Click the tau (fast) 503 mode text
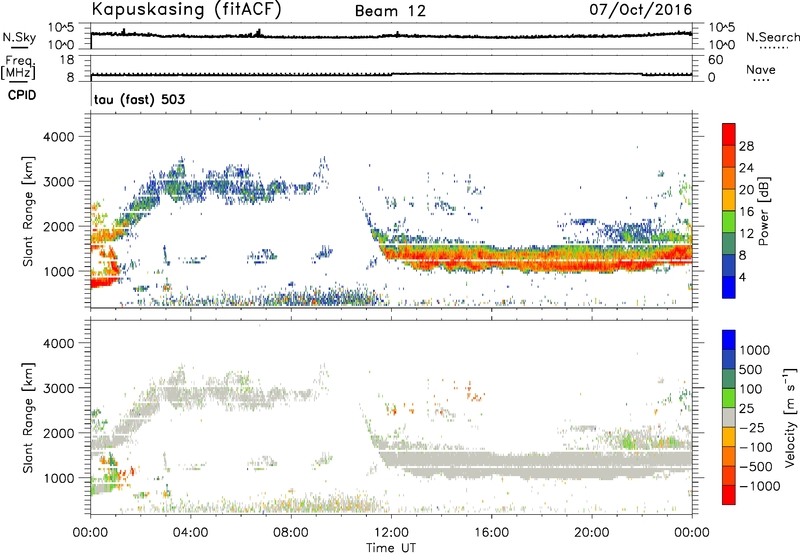800x554 pixels. tap(139, 99)
